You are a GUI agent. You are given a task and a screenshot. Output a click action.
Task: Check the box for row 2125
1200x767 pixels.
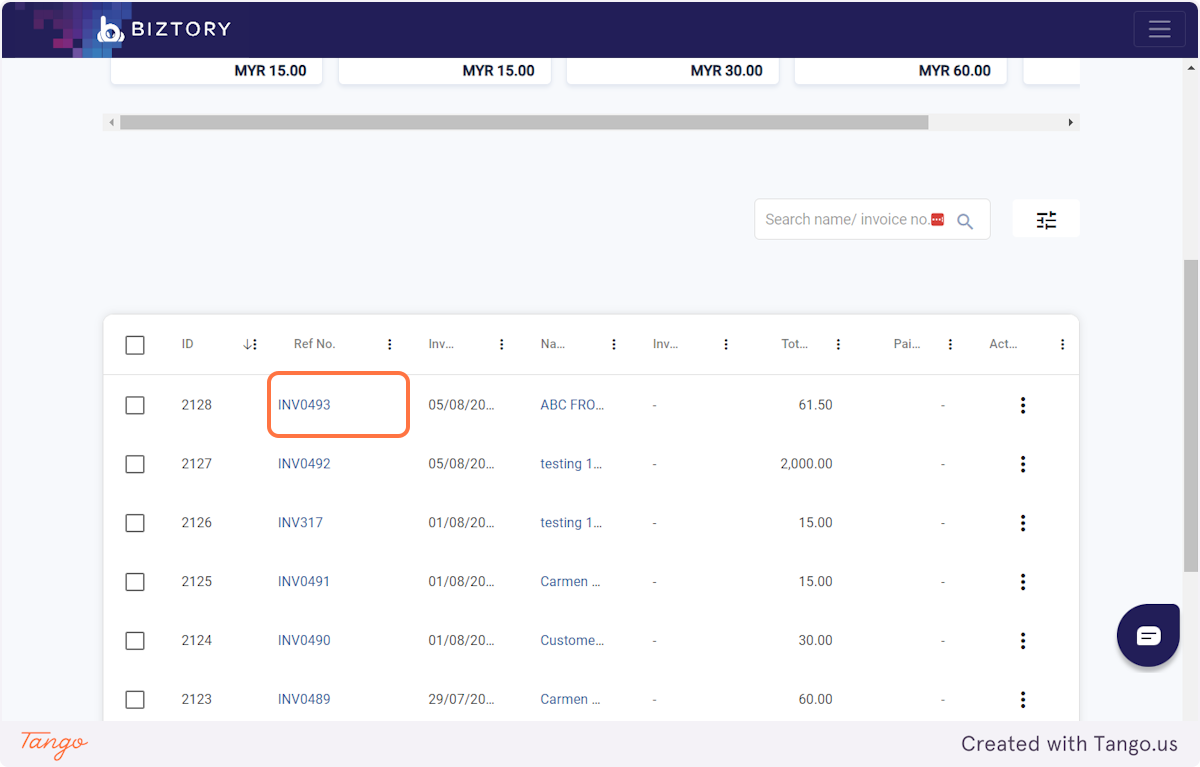click(135, 582)
